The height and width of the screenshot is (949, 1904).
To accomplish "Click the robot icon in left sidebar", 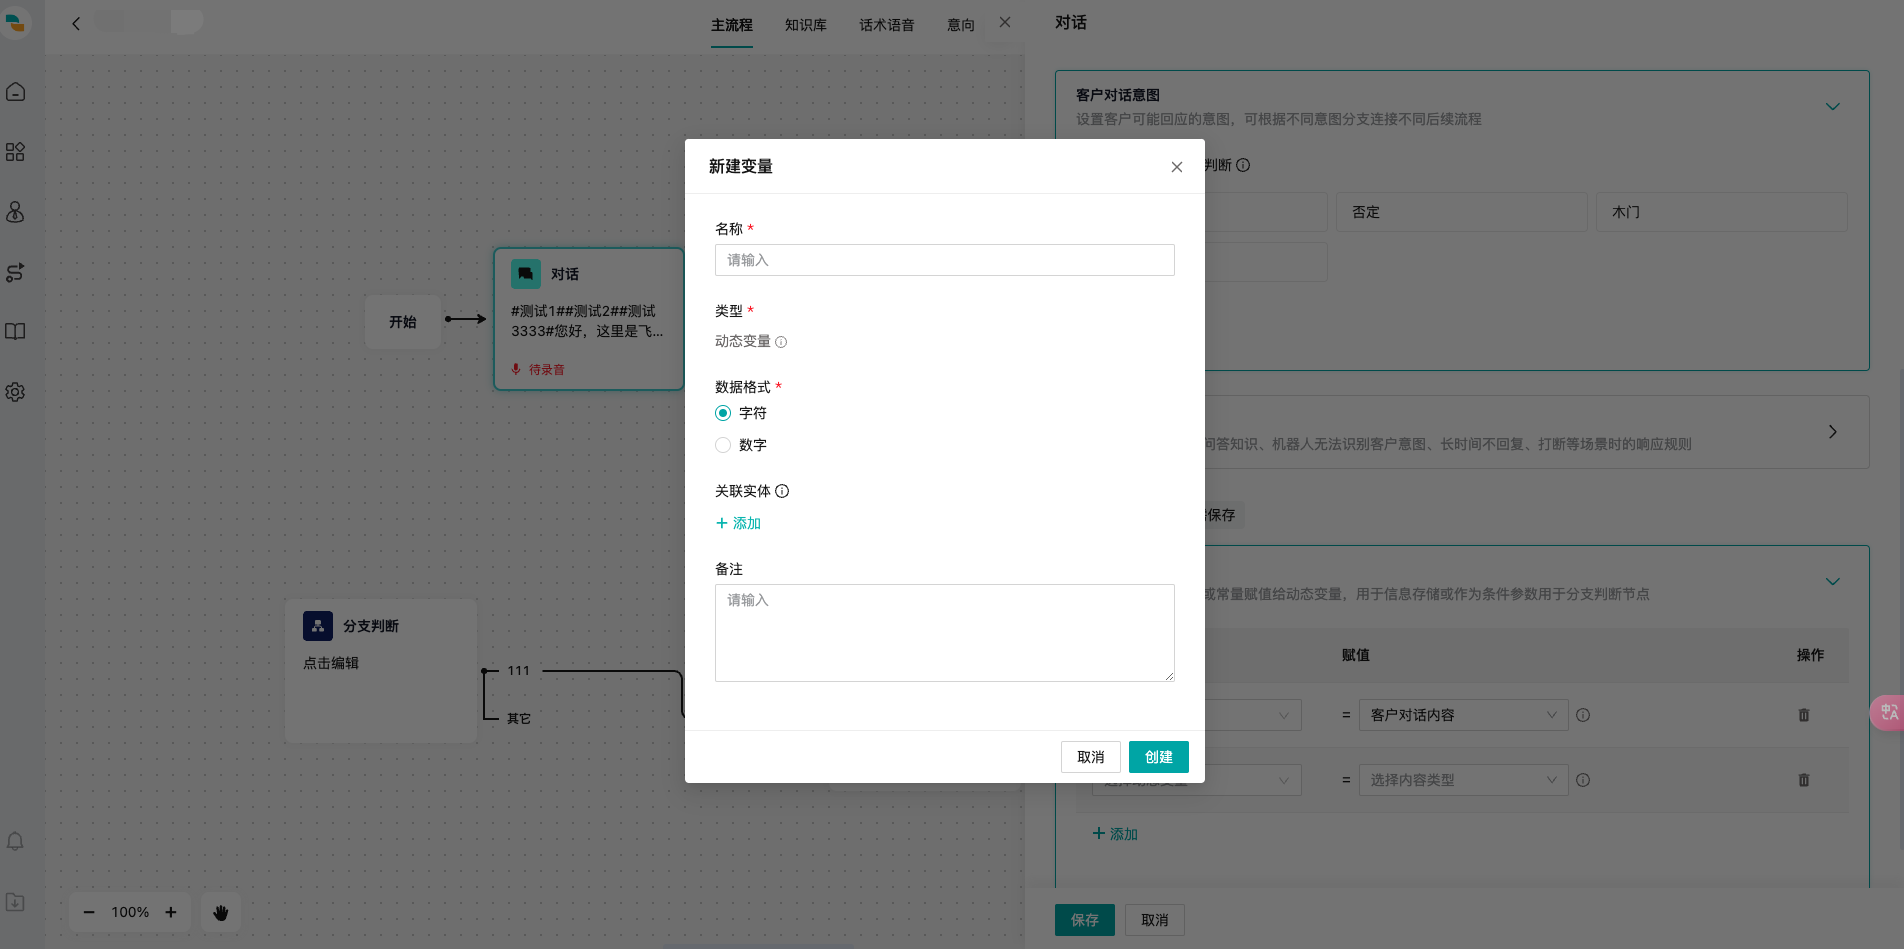I will click(x=15, y=212).
